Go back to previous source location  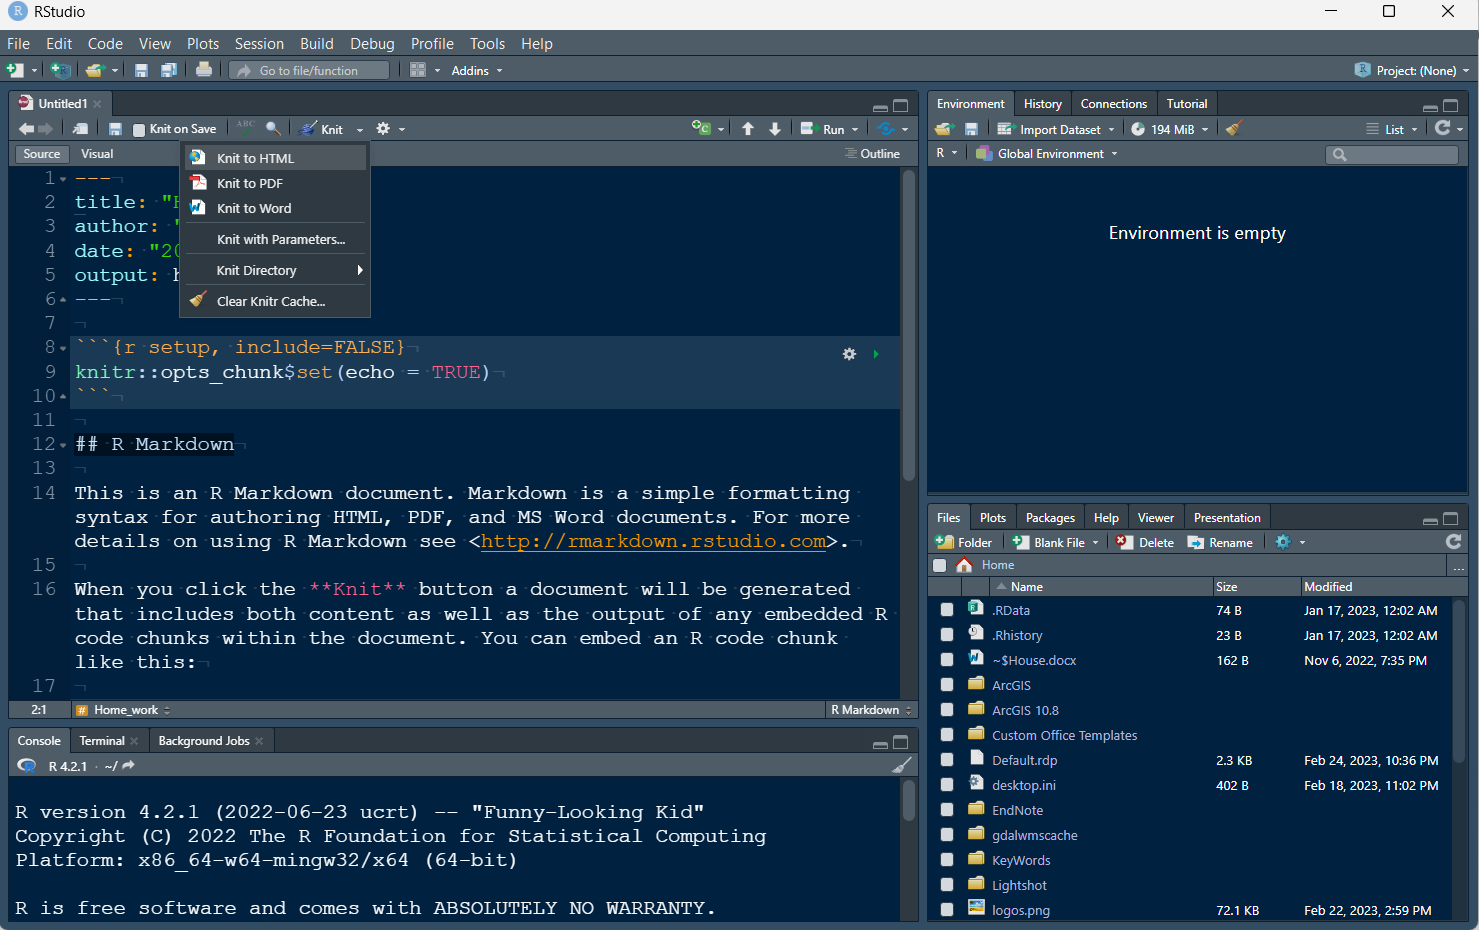point(26,129)
